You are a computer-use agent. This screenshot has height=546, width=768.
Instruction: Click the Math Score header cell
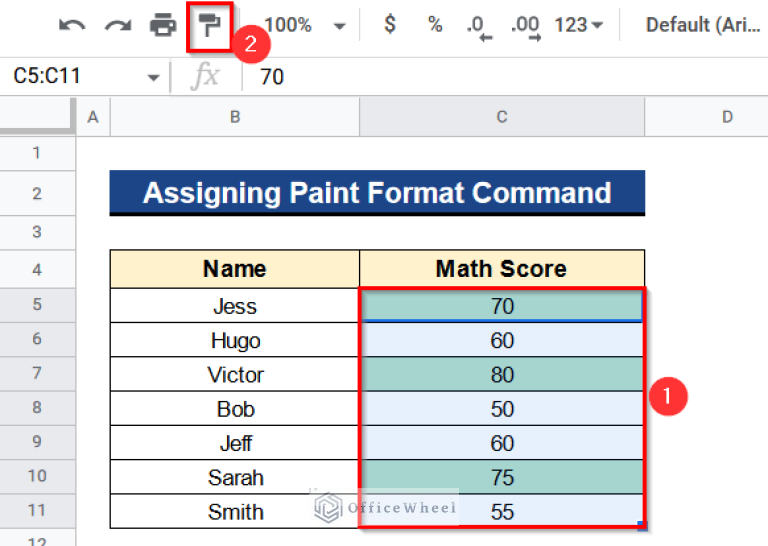click(501, 268)
